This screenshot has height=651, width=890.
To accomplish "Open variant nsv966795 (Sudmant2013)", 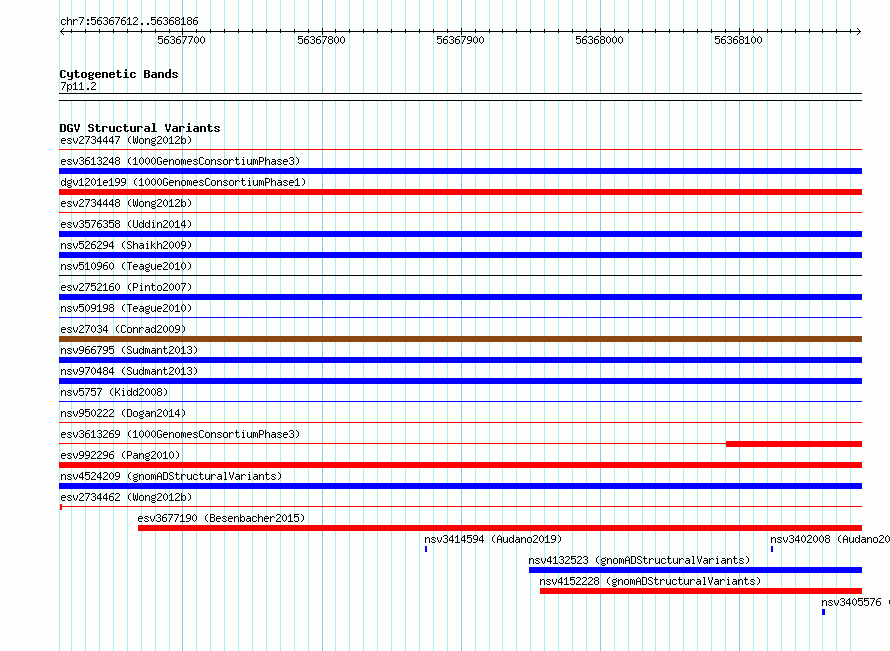I will pyautogui.click(x=129, y=350).
